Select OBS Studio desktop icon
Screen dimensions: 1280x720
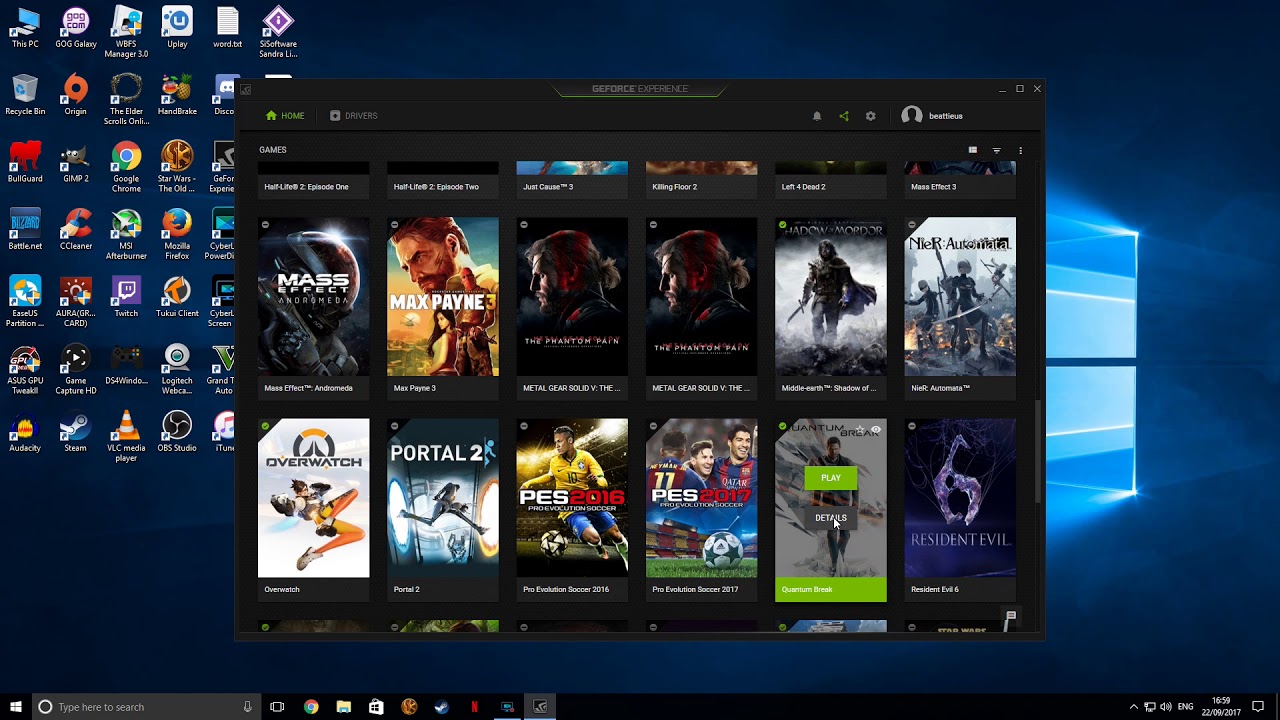[x=177, y=432]
